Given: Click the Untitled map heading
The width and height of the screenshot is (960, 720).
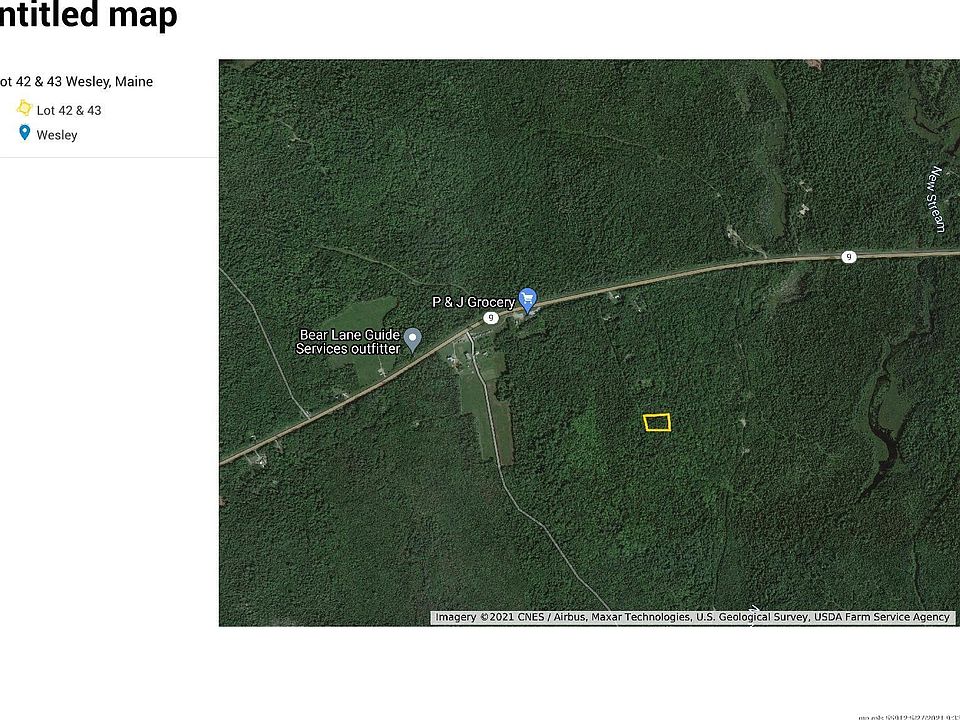Looking at the screenshot, I should 88,15.
